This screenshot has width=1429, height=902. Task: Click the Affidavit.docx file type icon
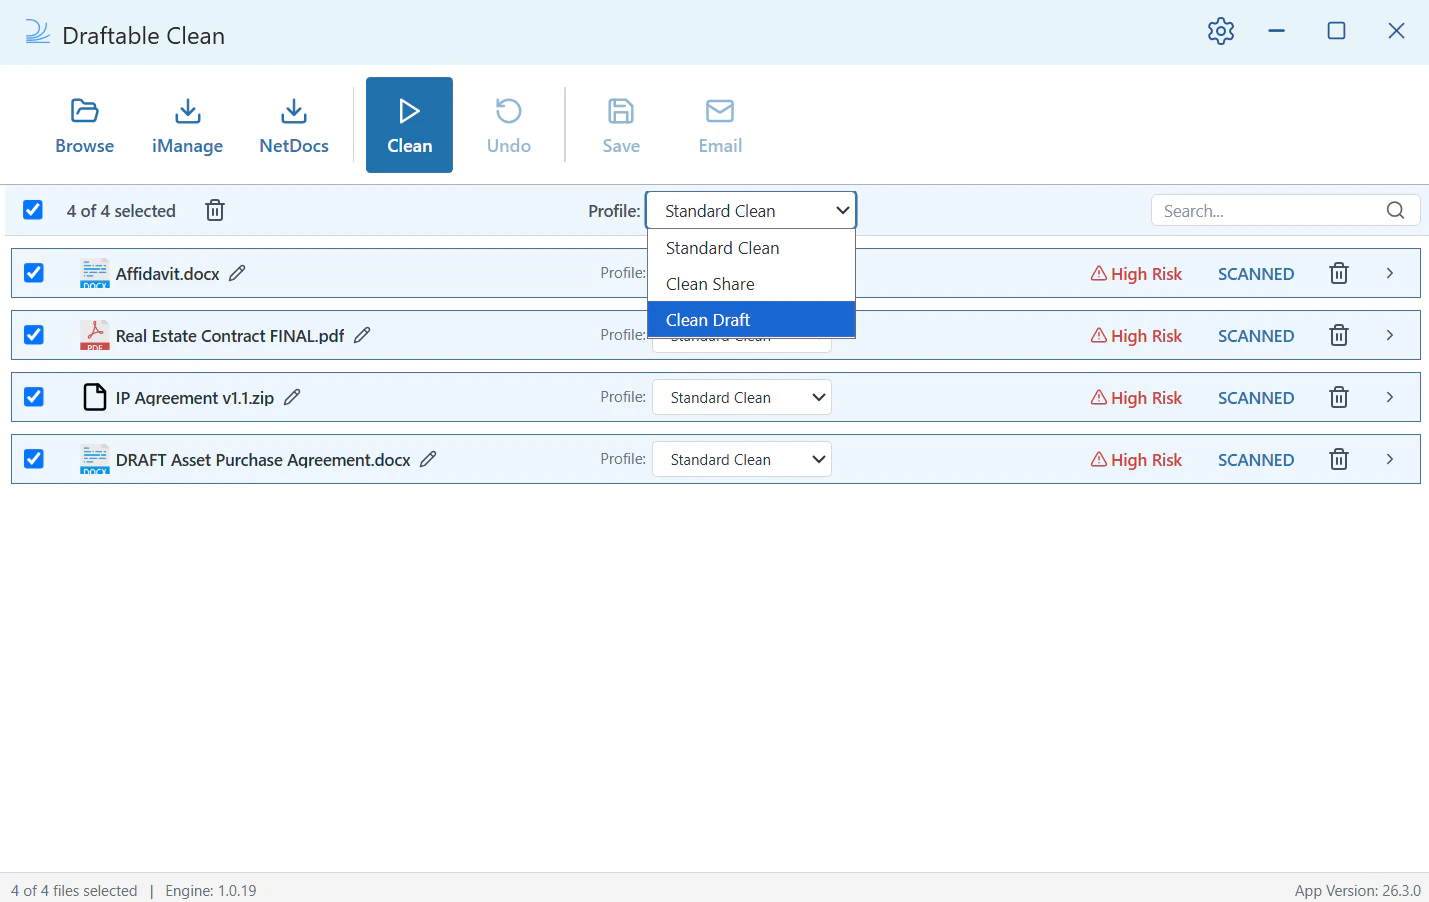[x=95, y=273]
